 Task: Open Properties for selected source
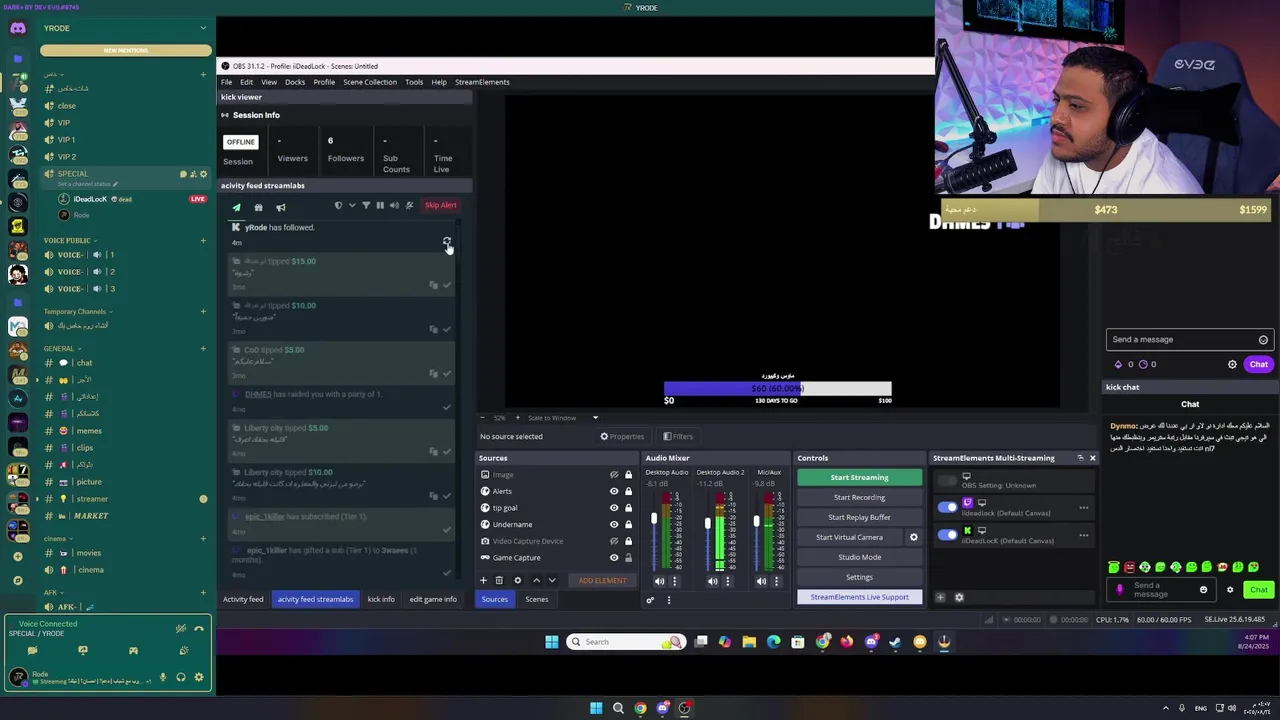622,436
